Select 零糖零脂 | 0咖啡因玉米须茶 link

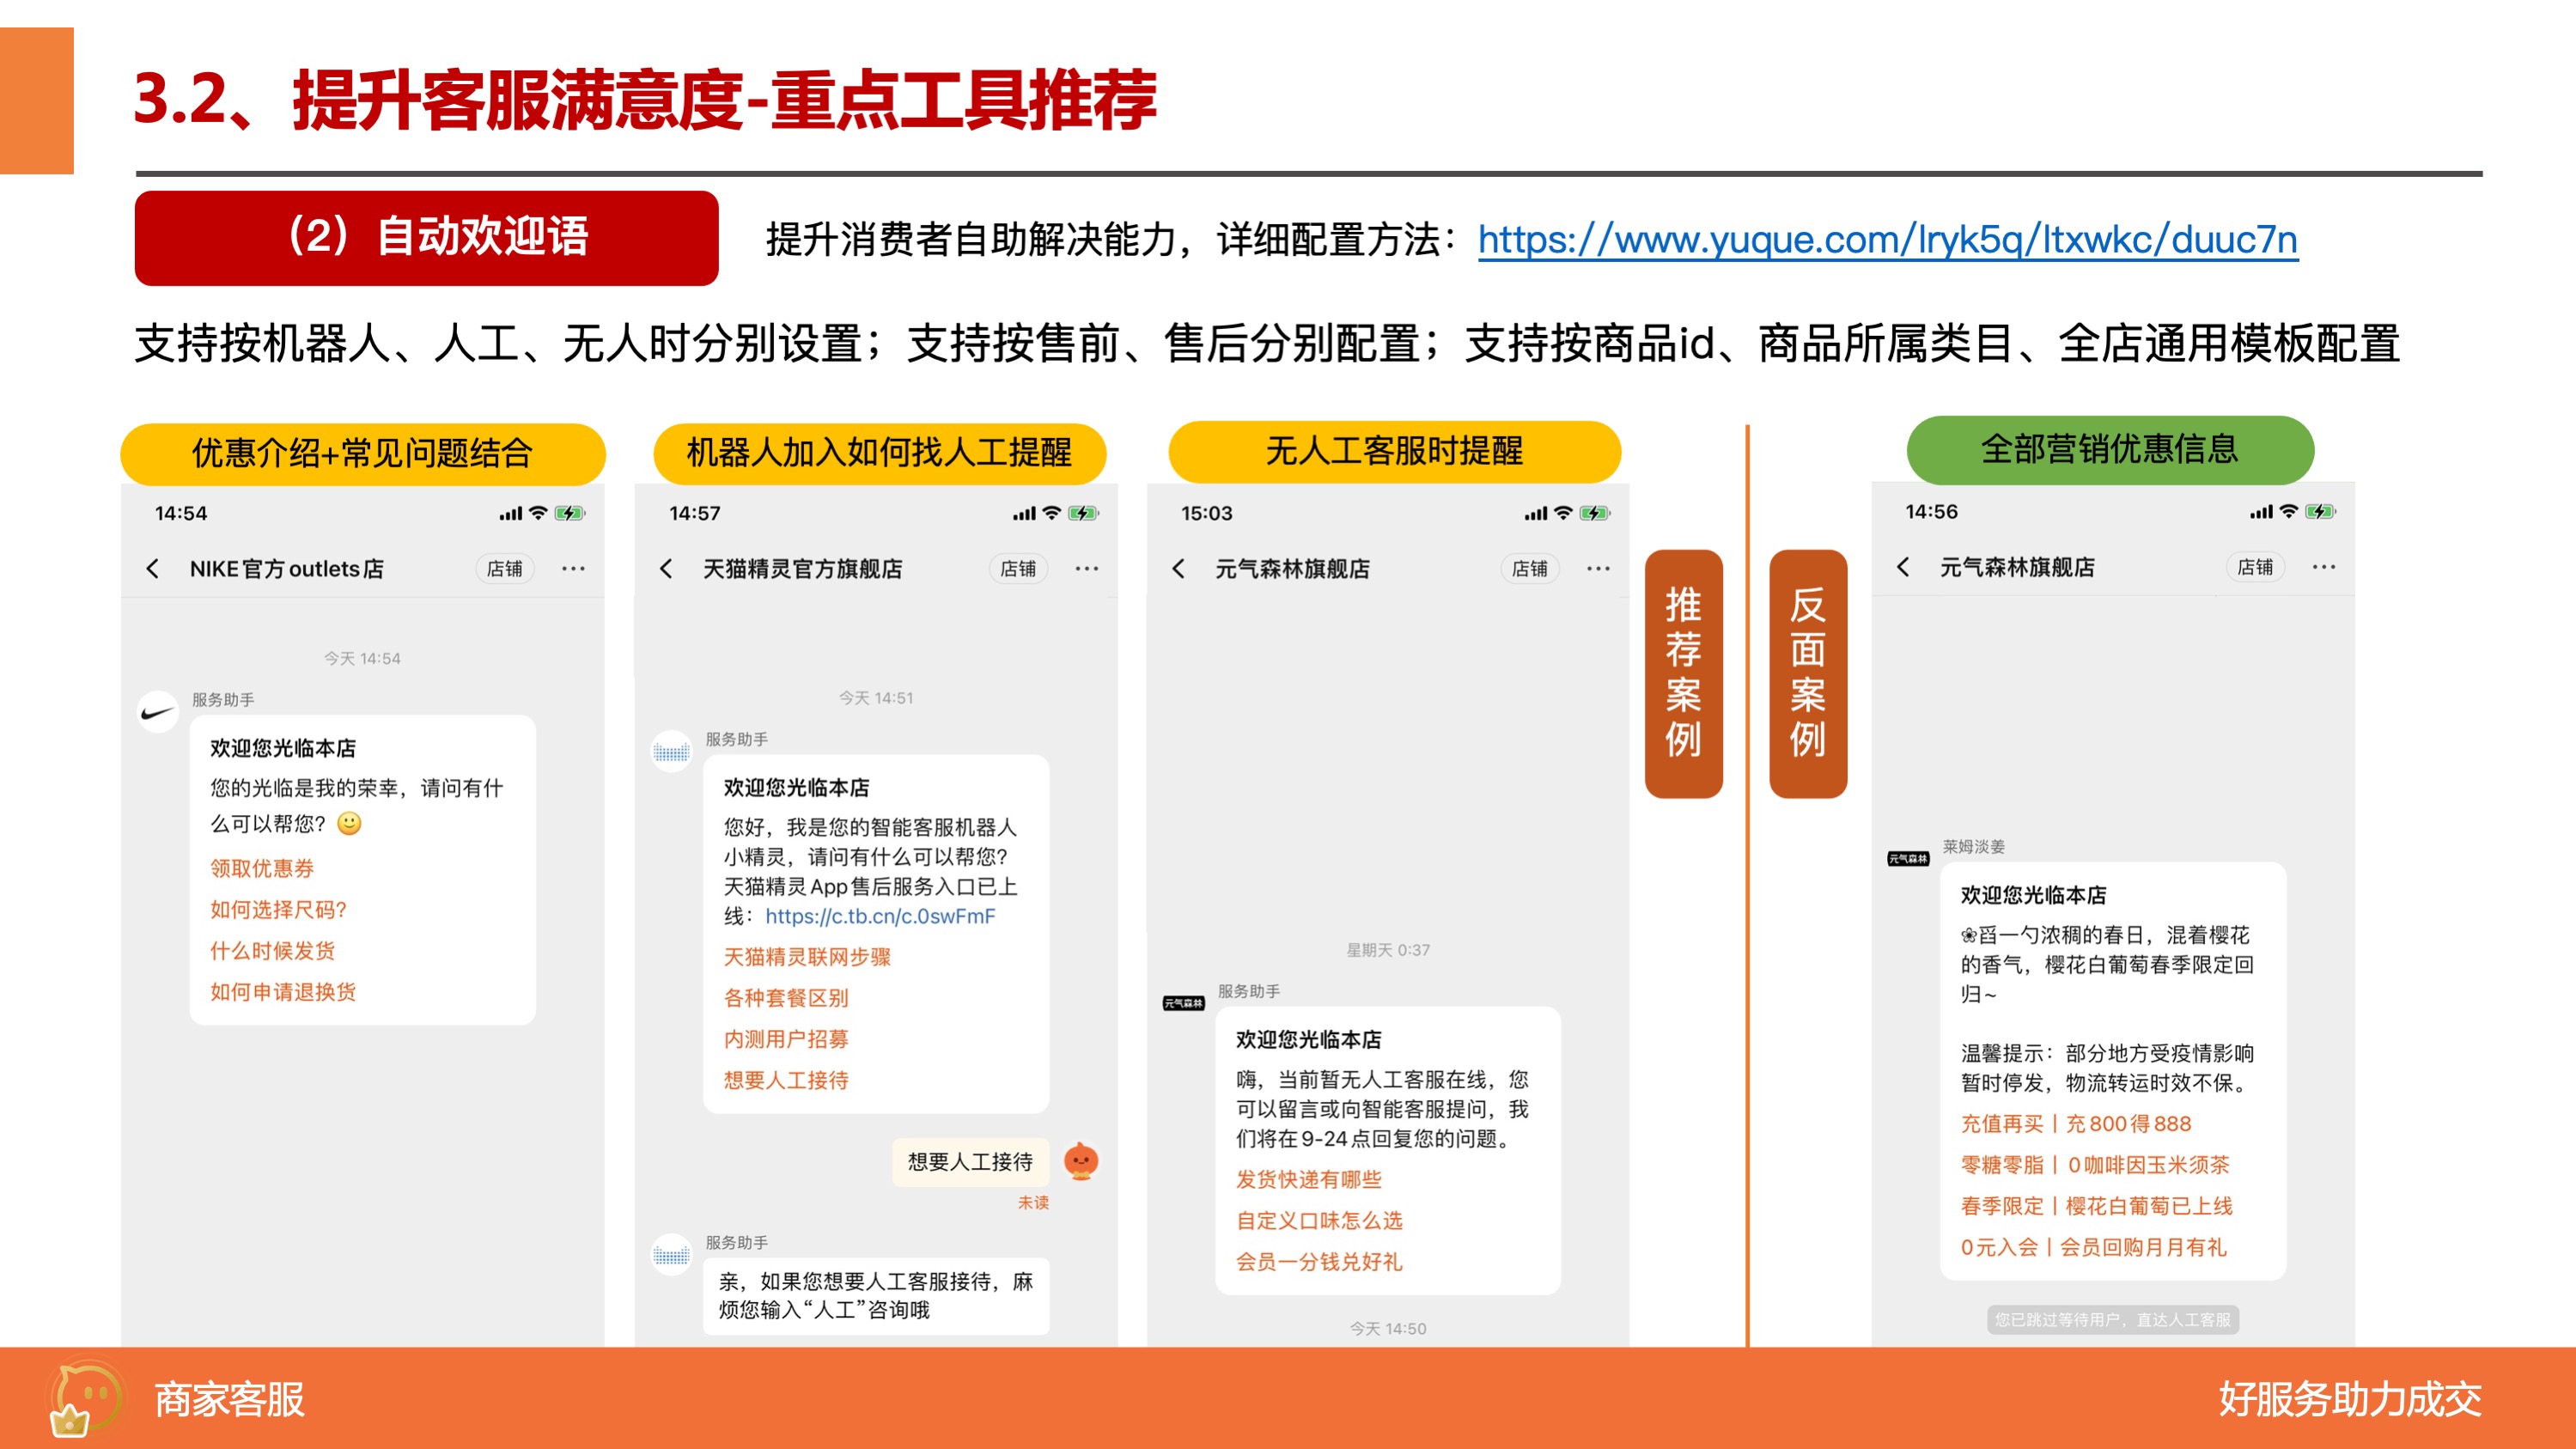[x=2095, y=1164]
